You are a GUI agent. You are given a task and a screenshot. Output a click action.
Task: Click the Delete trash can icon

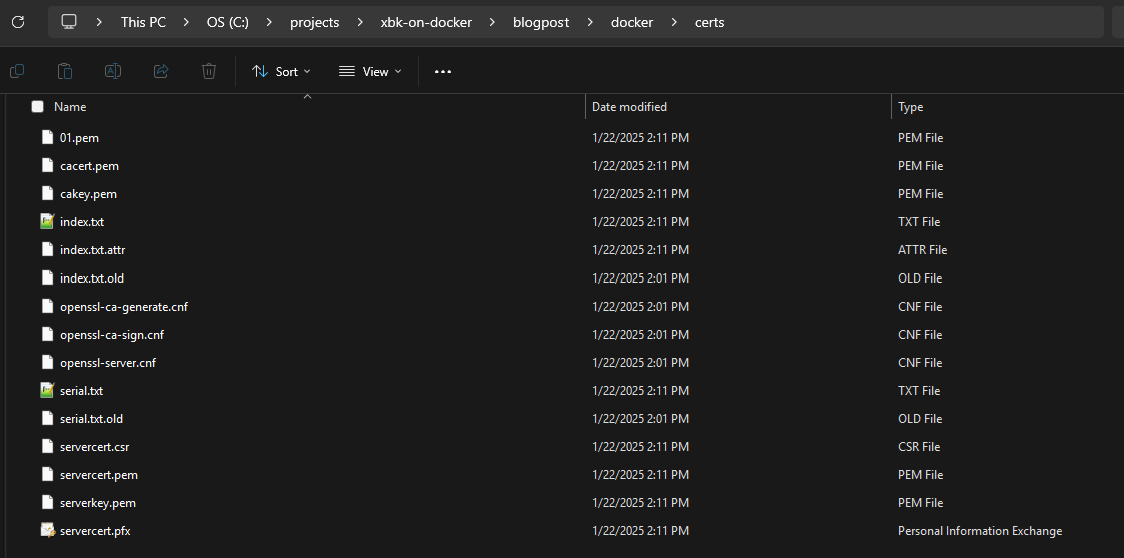click(x=209, y=71)
